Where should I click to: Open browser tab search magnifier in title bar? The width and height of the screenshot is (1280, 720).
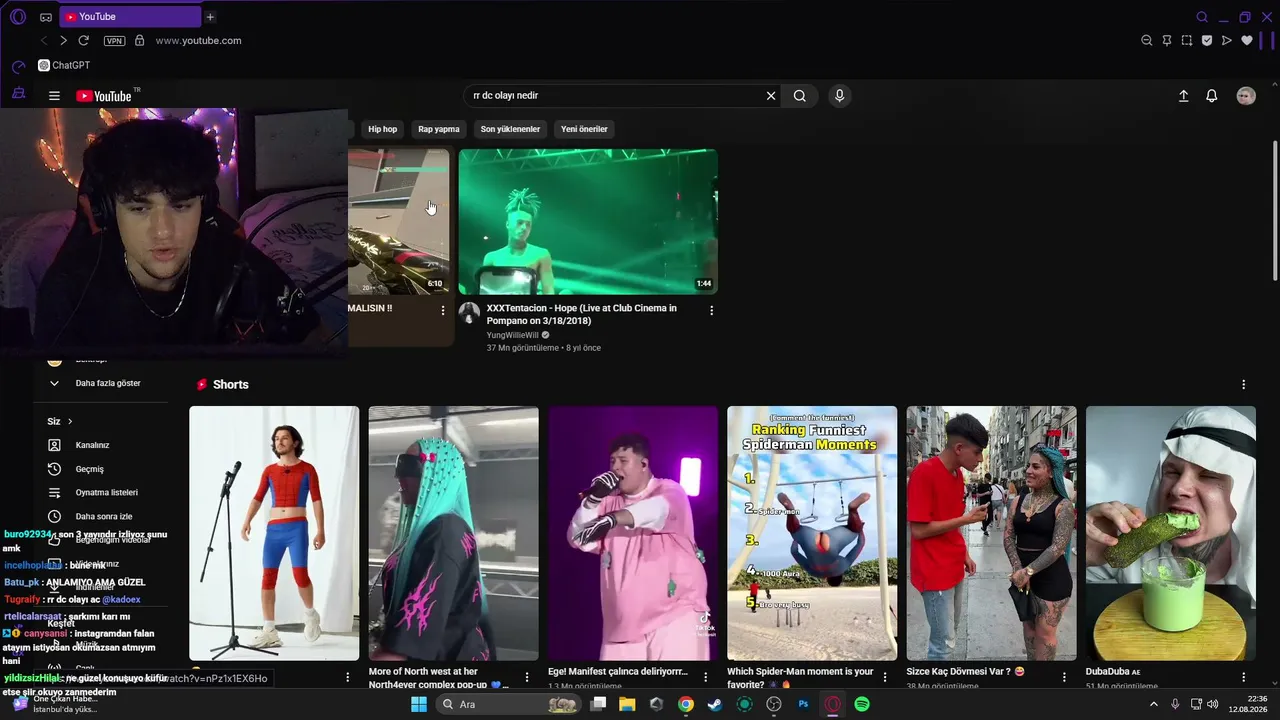1202,17
